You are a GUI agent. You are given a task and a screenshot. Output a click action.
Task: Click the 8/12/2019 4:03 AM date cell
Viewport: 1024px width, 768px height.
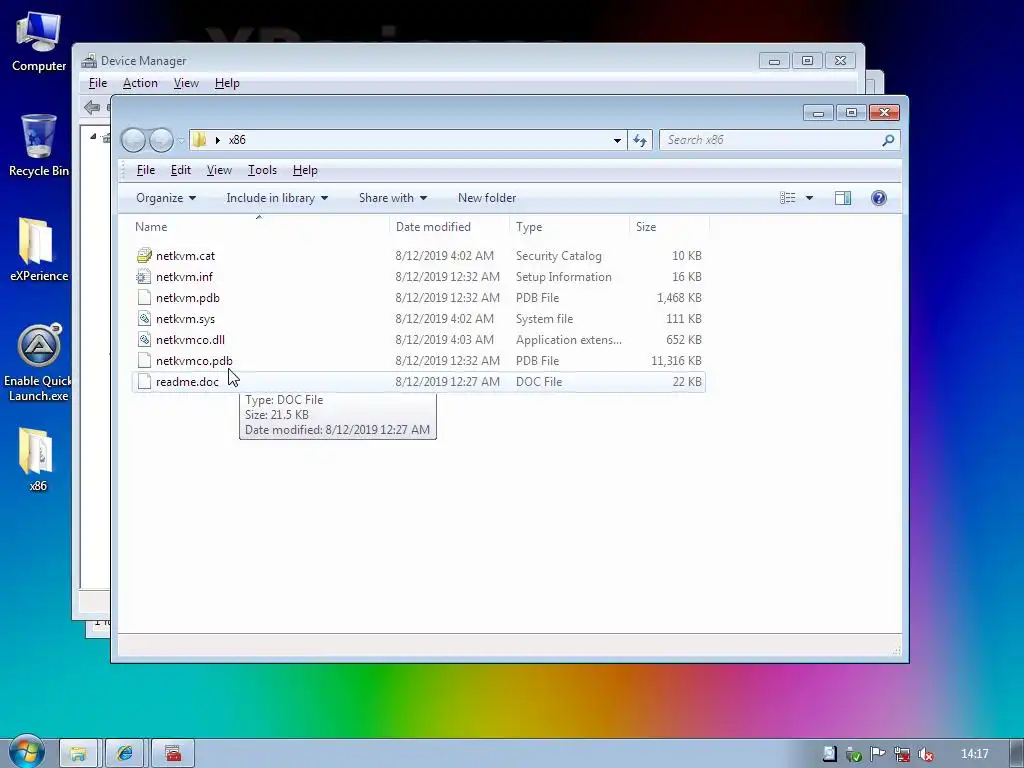click(x=444, y=340)
